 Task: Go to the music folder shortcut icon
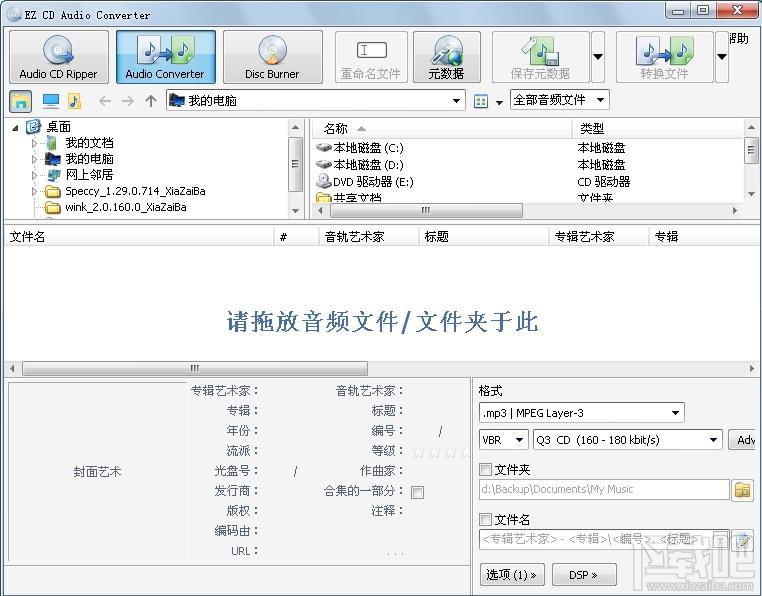point(74,101)
